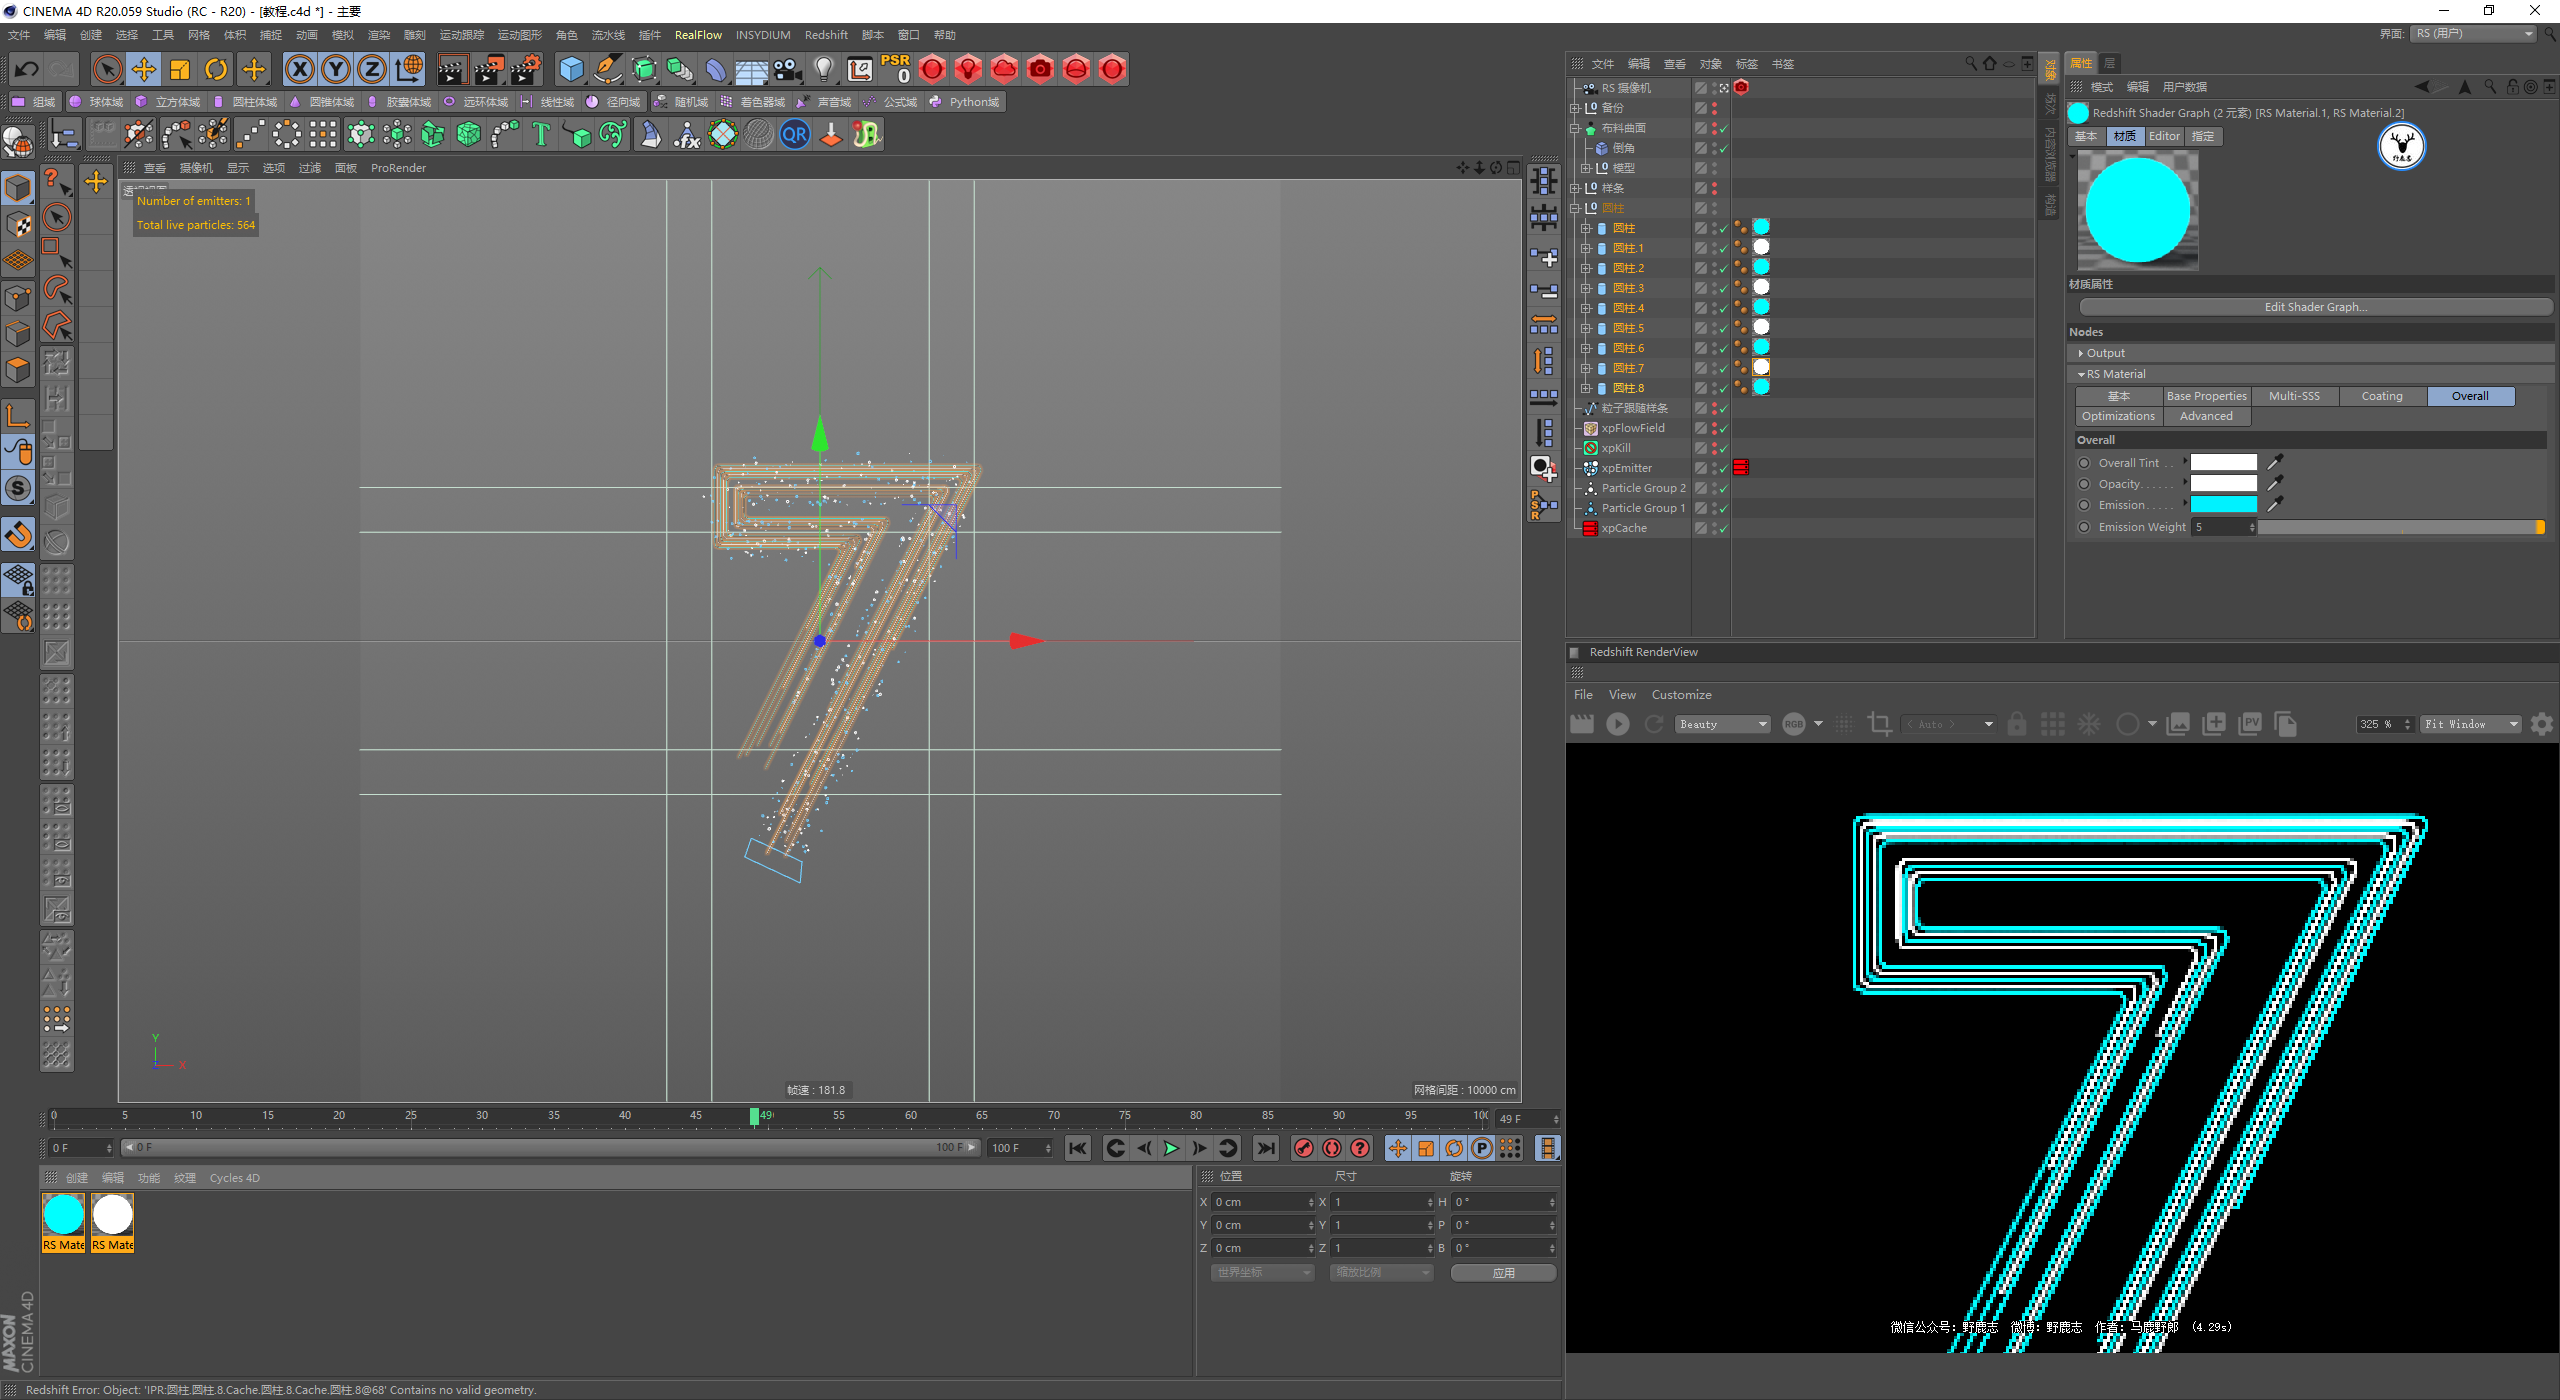Click the cyan Emission color swatch
The width and height of the screenshot is (2560, 1400).
pyautogui.click(x=2223, y=505)
